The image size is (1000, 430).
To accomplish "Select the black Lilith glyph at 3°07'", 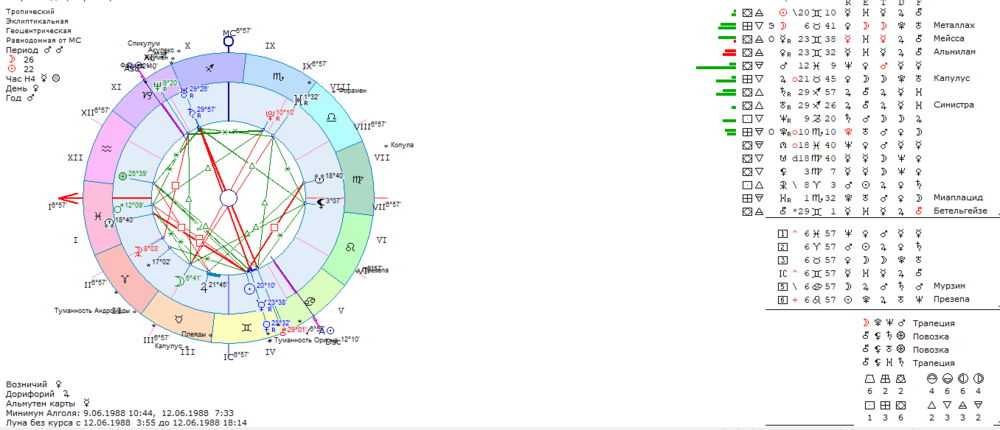I will coord(319,204).
